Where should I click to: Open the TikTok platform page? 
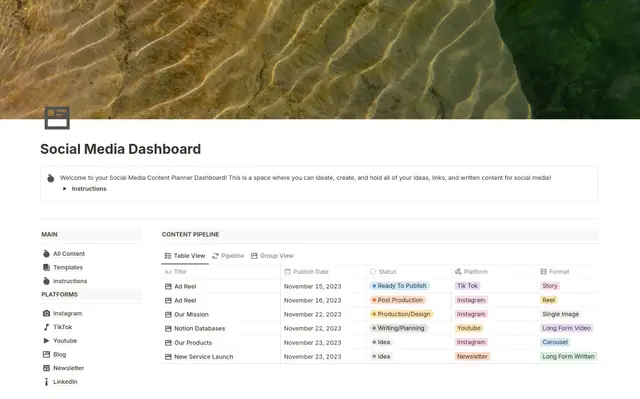62,327
